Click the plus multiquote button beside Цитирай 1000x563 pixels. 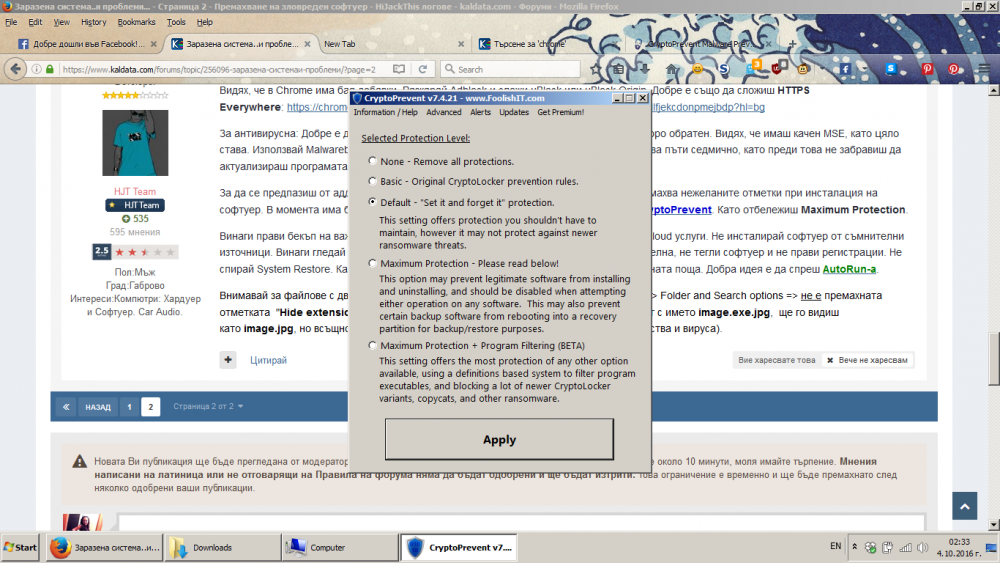(x=228, y=360)
